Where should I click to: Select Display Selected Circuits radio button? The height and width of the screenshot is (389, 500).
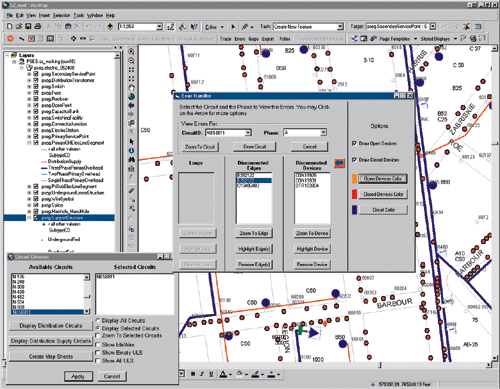98,328
